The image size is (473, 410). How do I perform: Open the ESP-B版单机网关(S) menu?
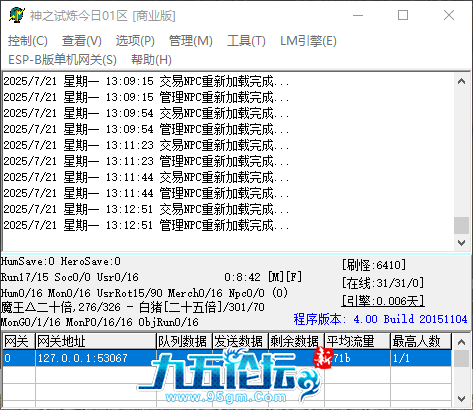[62, 60]
